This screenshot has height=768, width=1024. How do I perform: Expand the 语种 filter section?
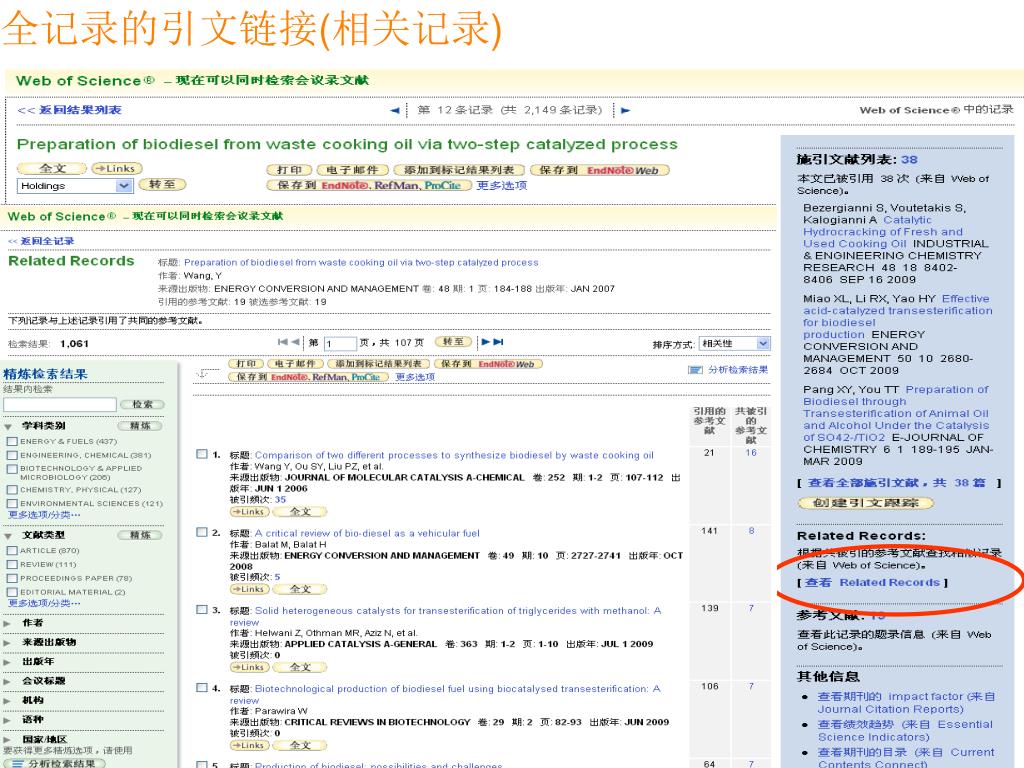click(x=8, y=720)
